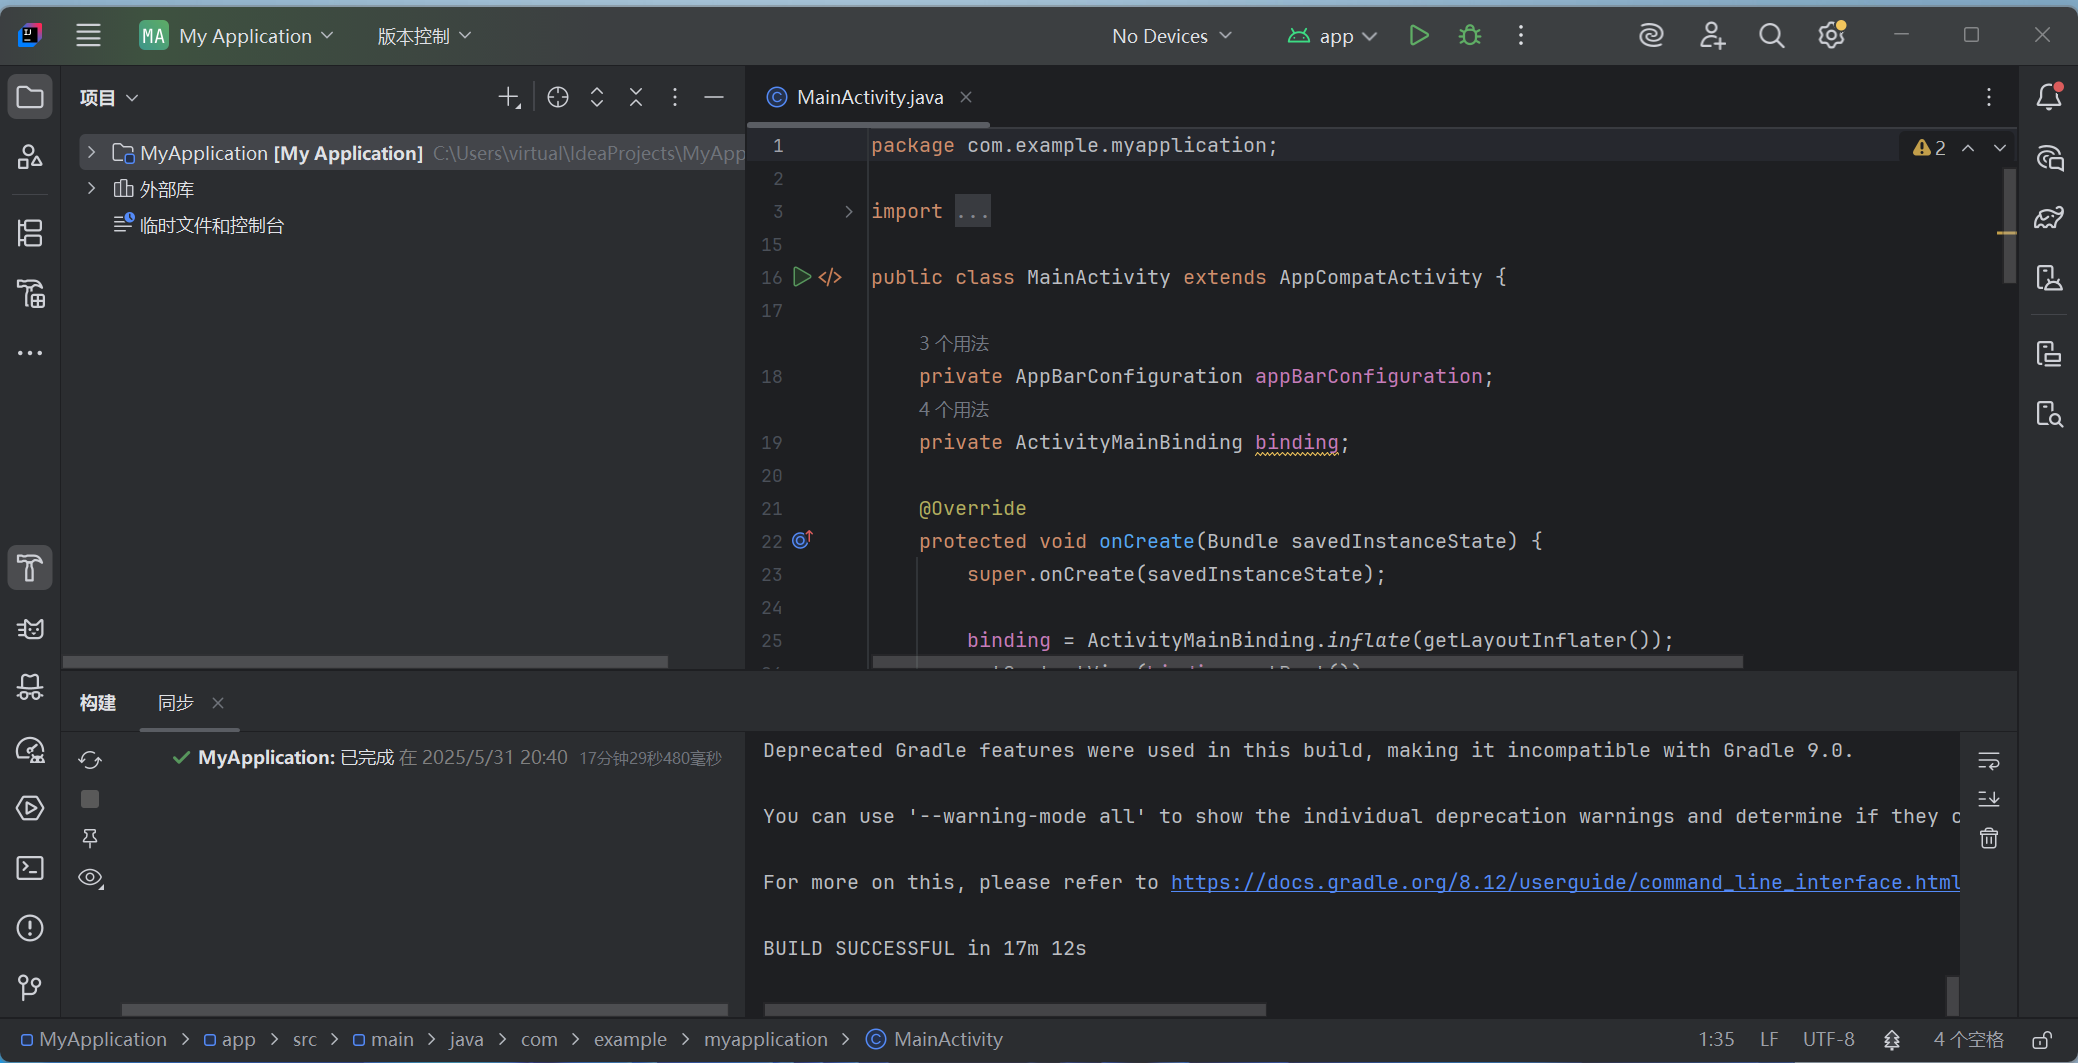Viewport: 2078px width, 1063px height.
Task: Click the Search Everywhere magnifier icon
Action: point(1771,36)
